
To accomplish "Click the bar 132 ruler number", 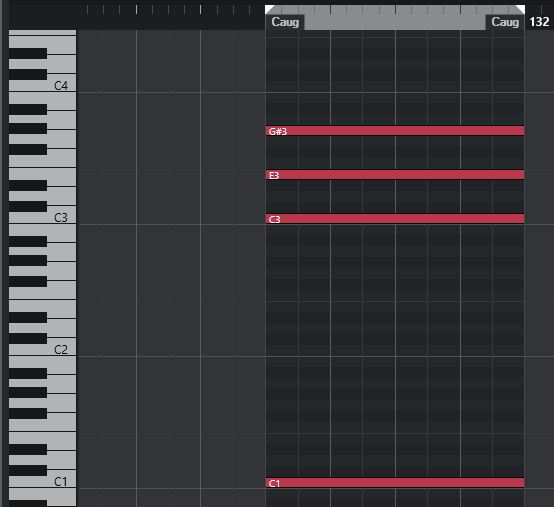I will pos(539,22).
